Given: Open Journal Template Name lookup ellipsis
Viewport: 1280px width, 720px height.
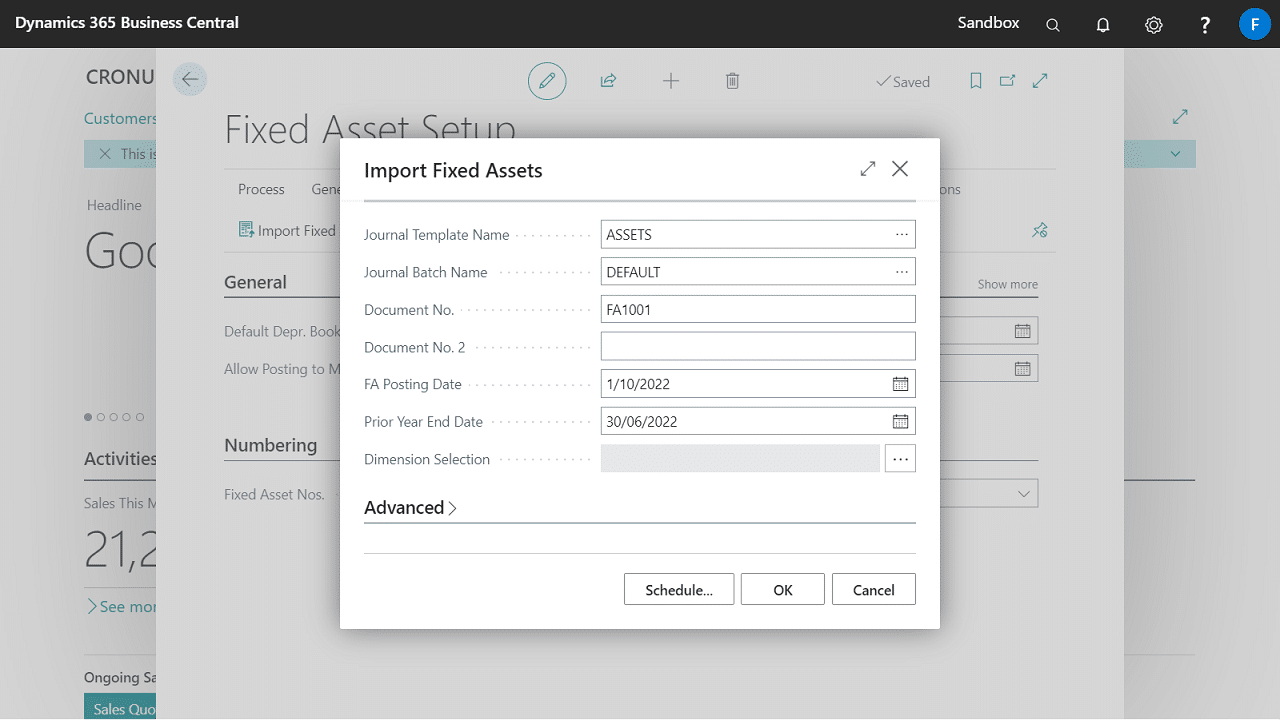Looking at the screenshot, I should tap(901, 234).
